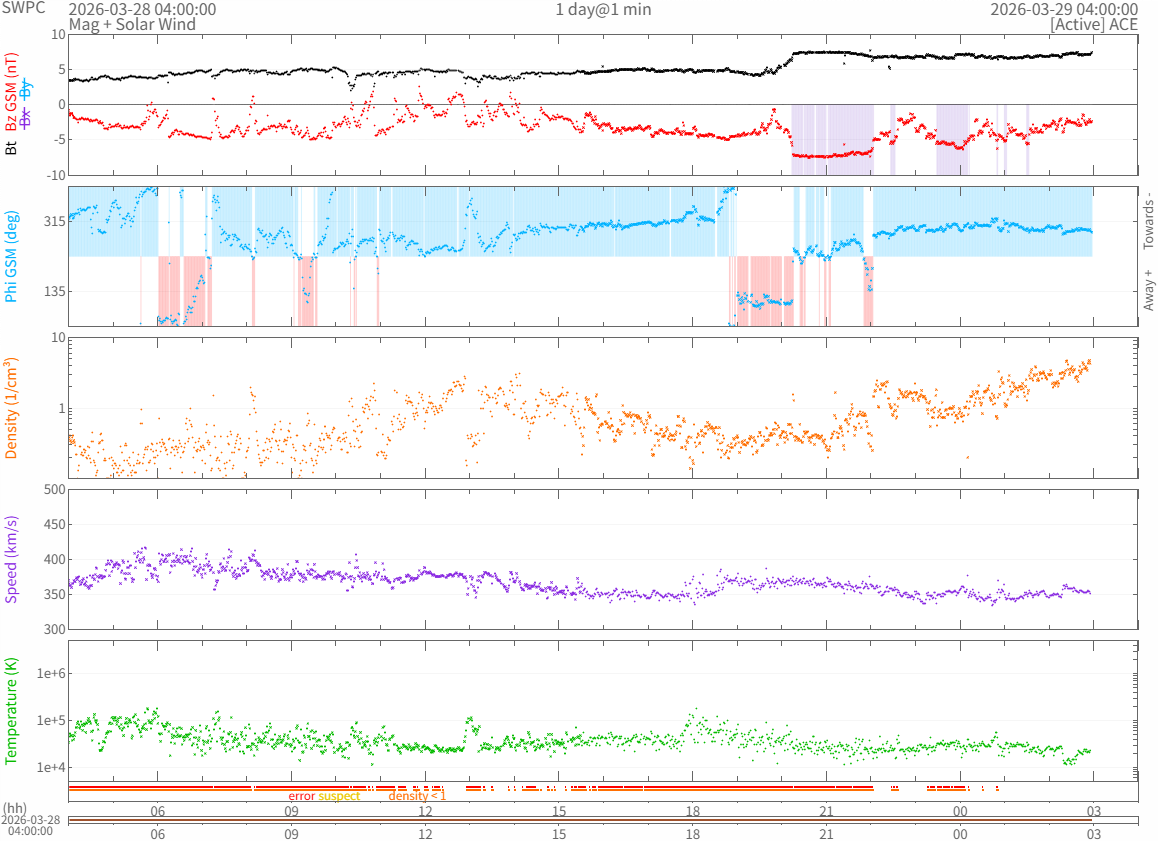
Task: Click the Speed (km/s) axis label
Action: [11, 559]
